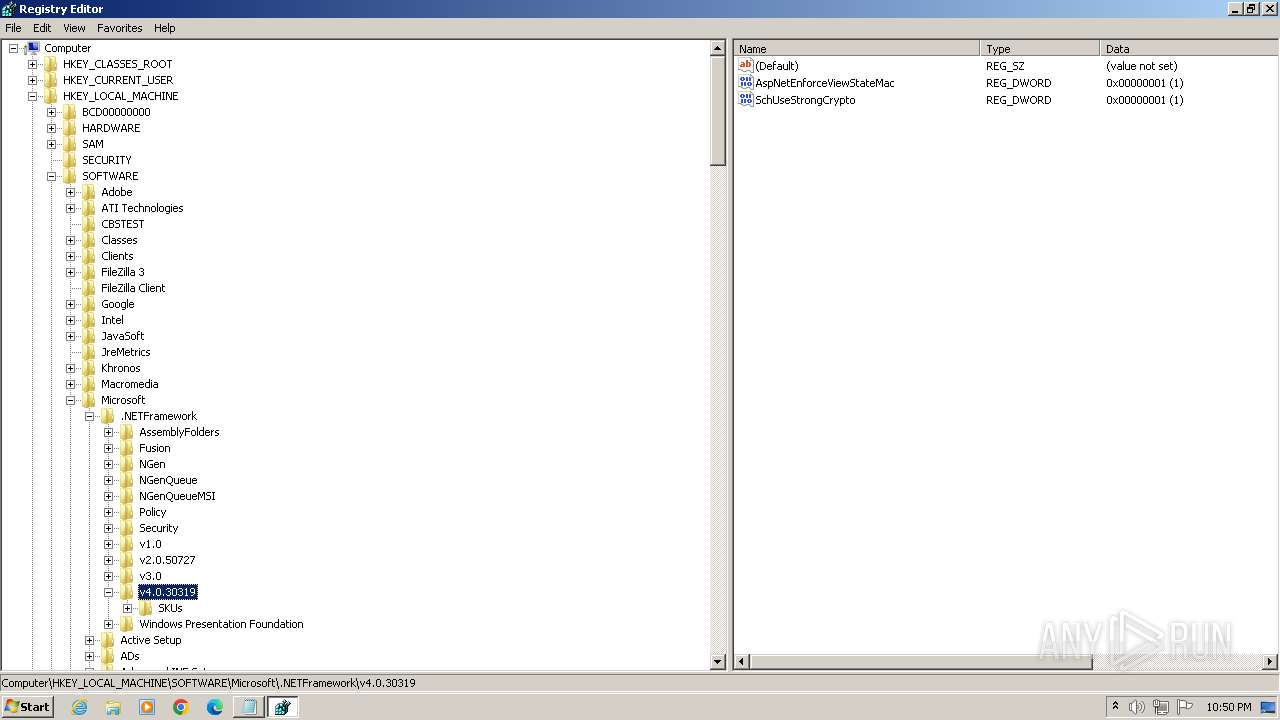Click the v2.0.50727 folder icon
Viewport: 1280px width, 720px height.
[126, 560]
